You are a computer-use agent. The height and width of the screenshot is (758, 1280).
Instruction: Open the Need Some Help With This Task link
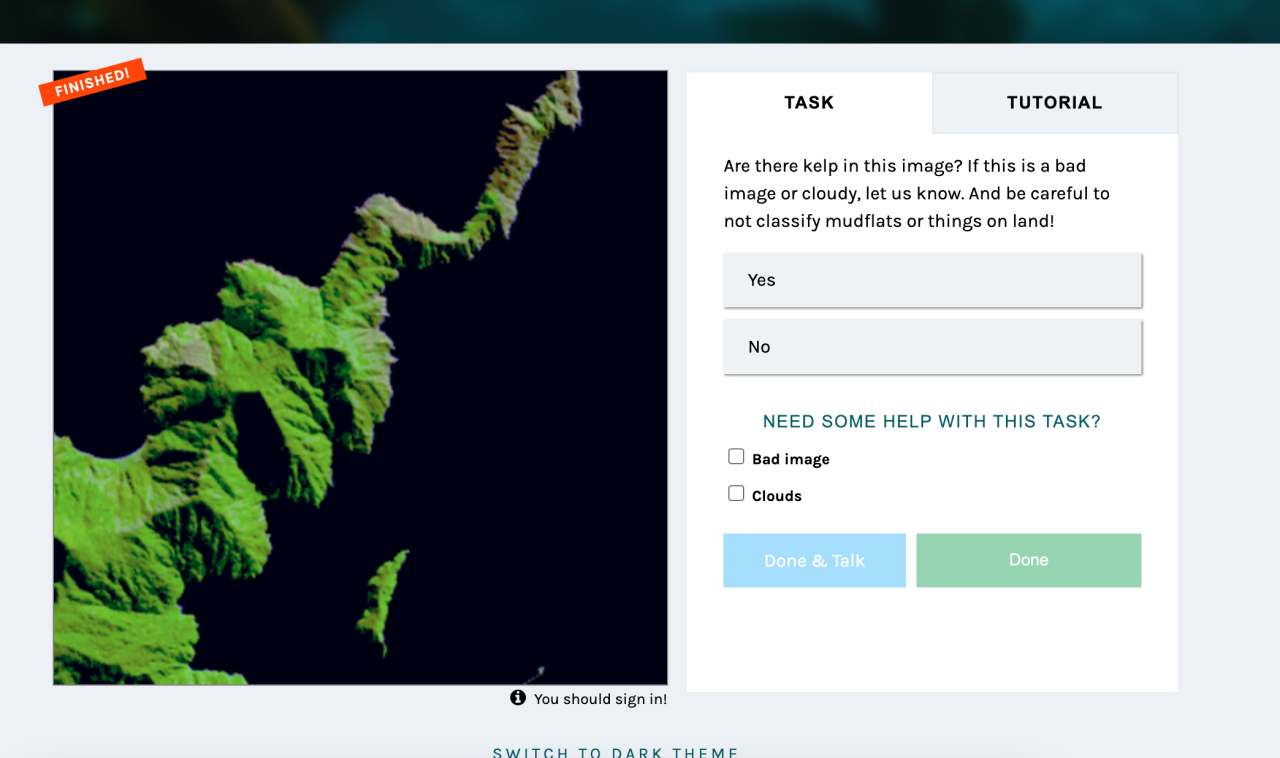(932, 422)
